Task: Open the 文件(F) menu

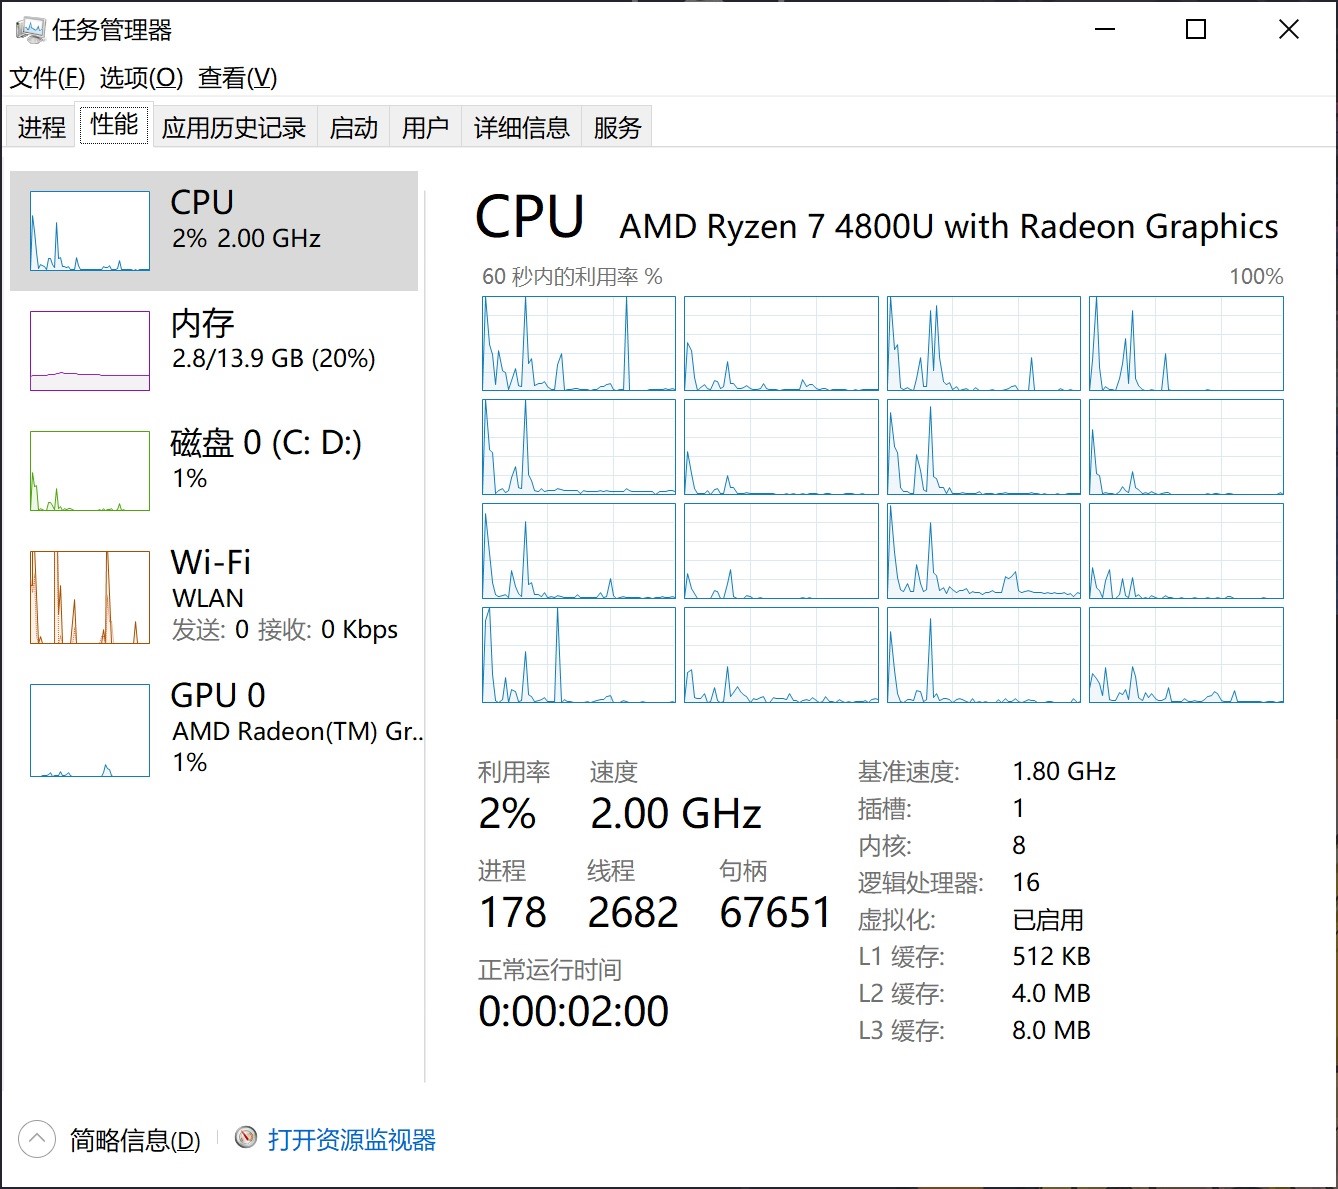Action: tap(47, 78)
